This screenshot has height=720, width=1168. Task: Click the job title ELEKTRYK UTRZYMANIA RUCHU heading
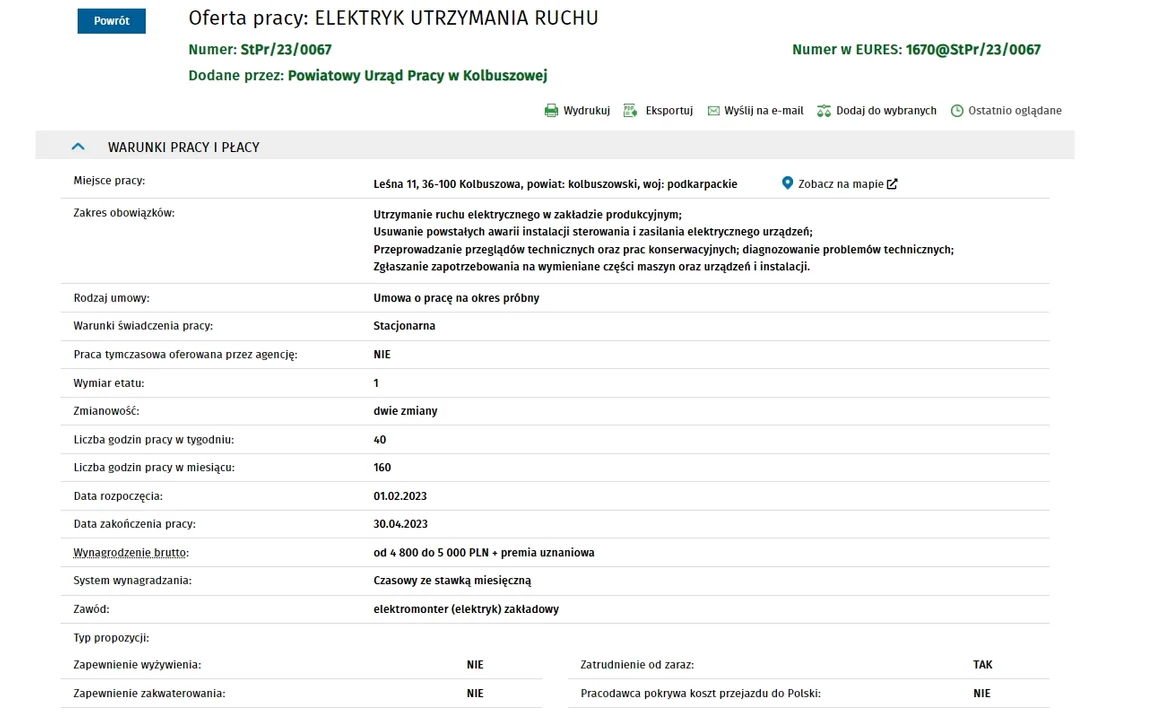[x=457, y=18]
